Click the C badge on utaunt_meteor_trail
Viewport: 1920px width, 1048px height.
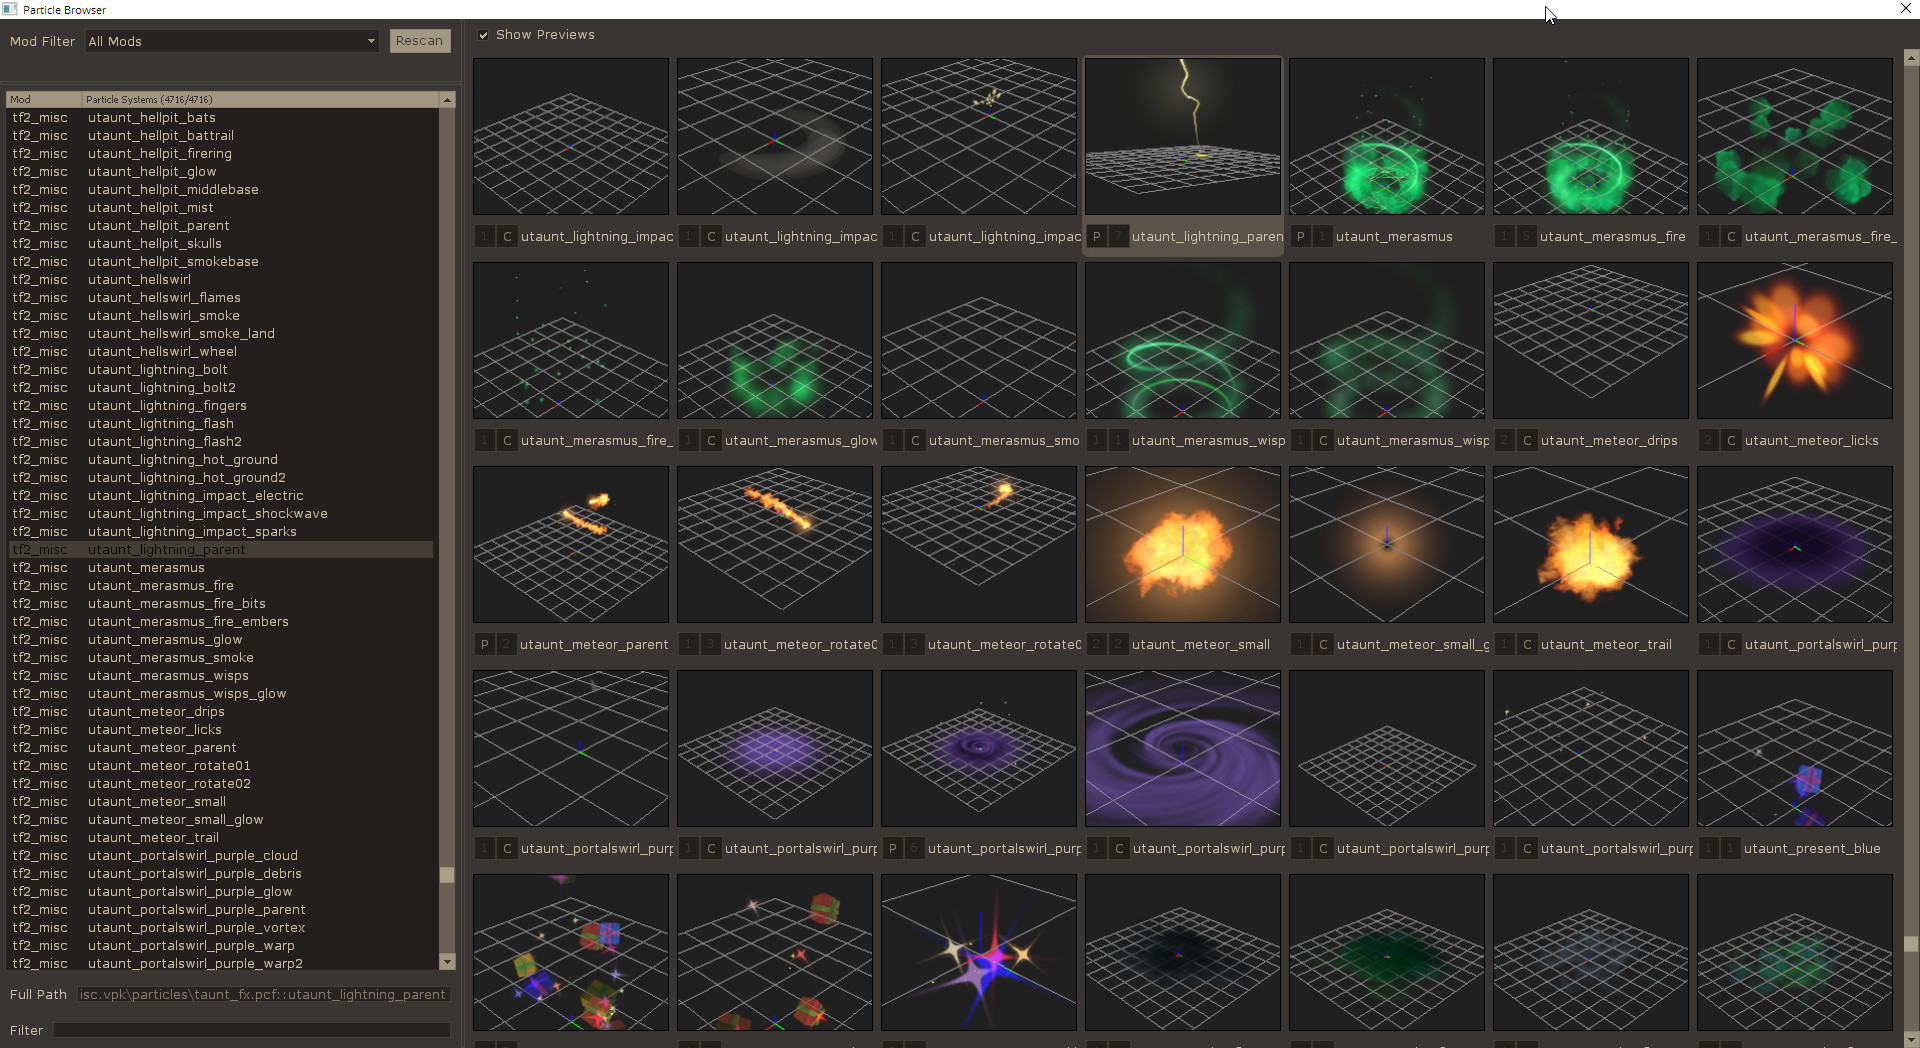pos(1527,644)
